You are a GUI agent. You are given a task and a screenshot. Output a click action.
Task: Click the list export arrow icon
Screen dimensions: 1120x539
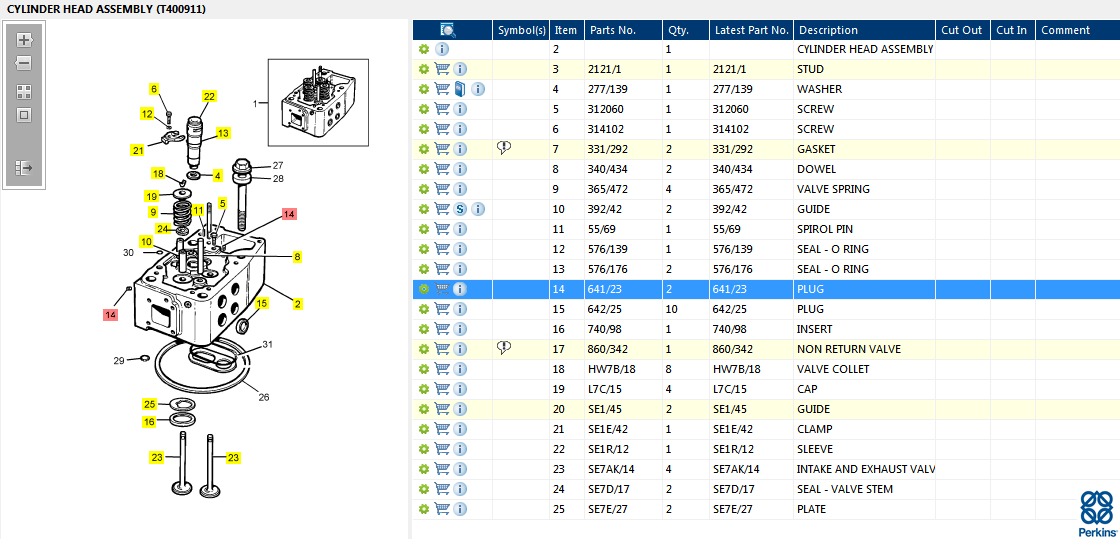(24, 168)
